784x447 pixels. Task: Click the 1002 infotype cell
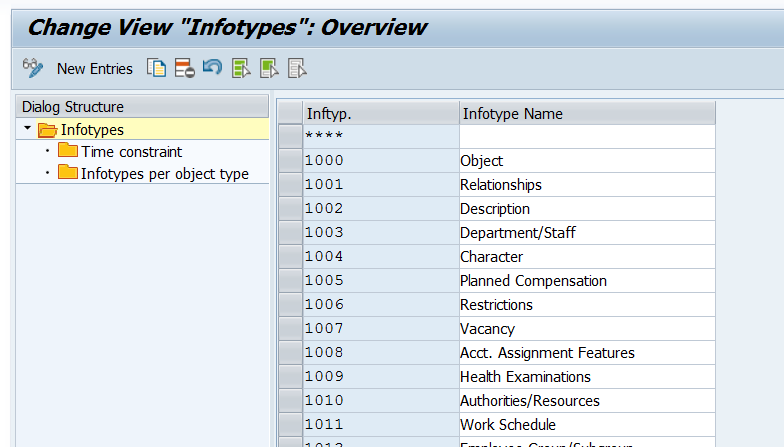click(382, 208)
